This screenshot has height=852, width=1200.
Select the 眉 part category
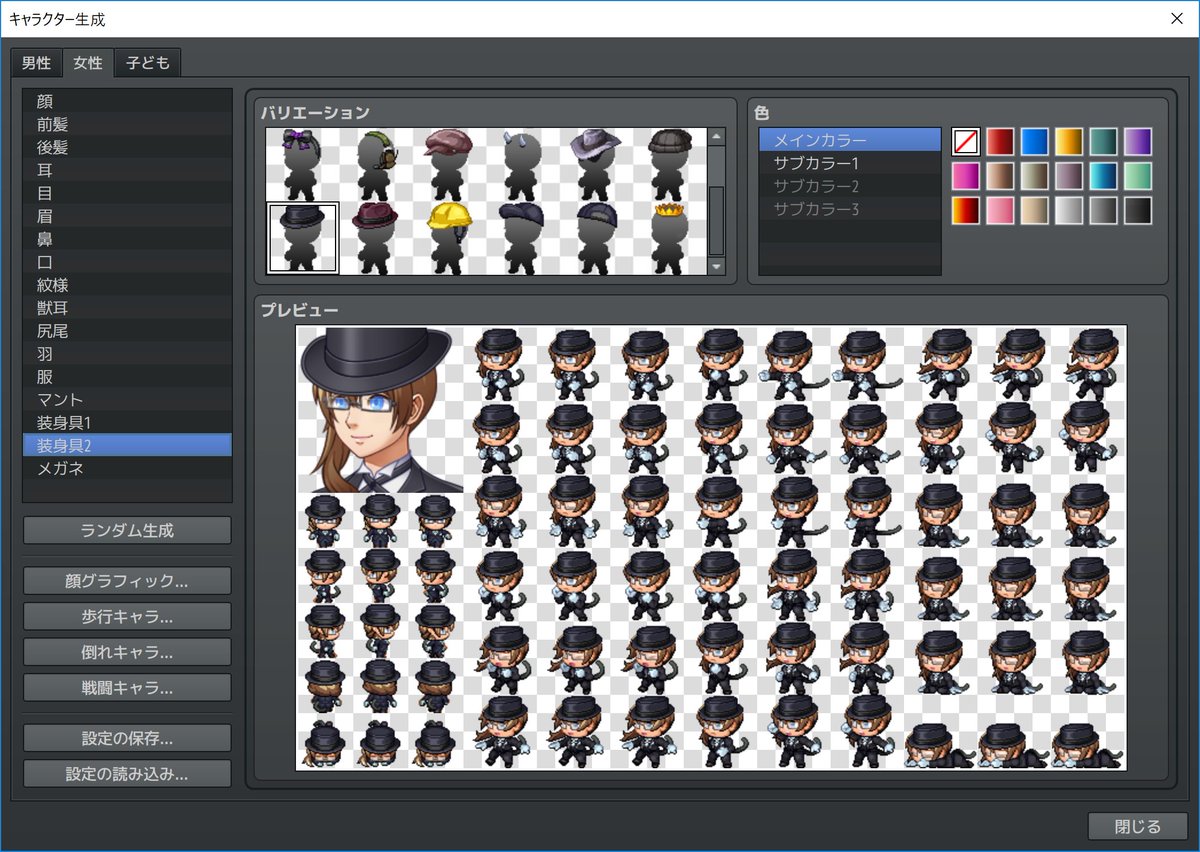click(x=127, y=216)
